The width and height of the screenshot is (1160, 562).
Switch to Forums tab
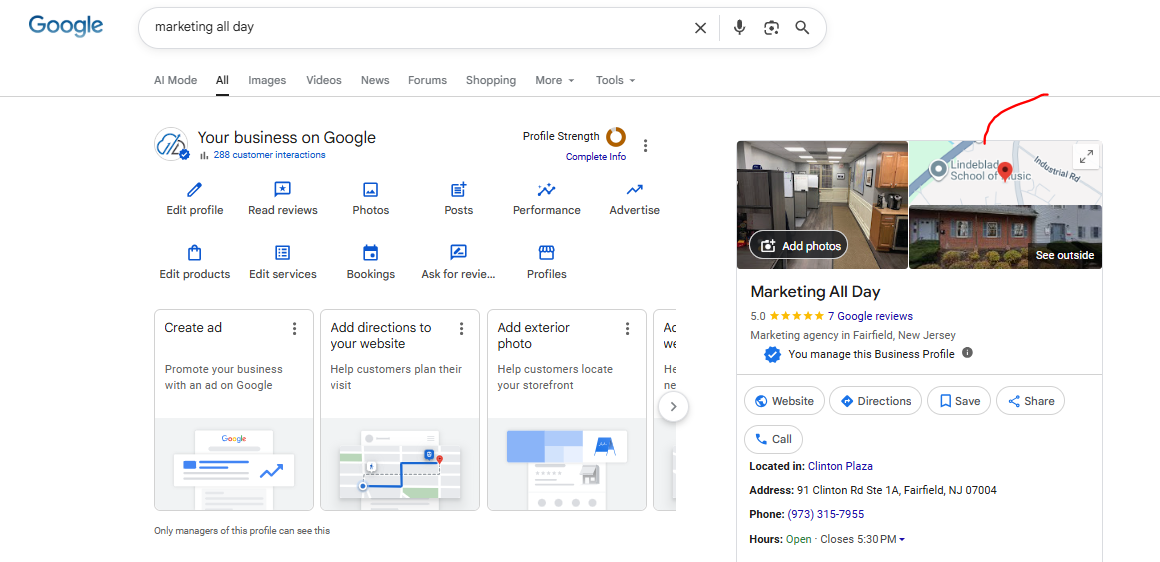[x=428, y=80]
